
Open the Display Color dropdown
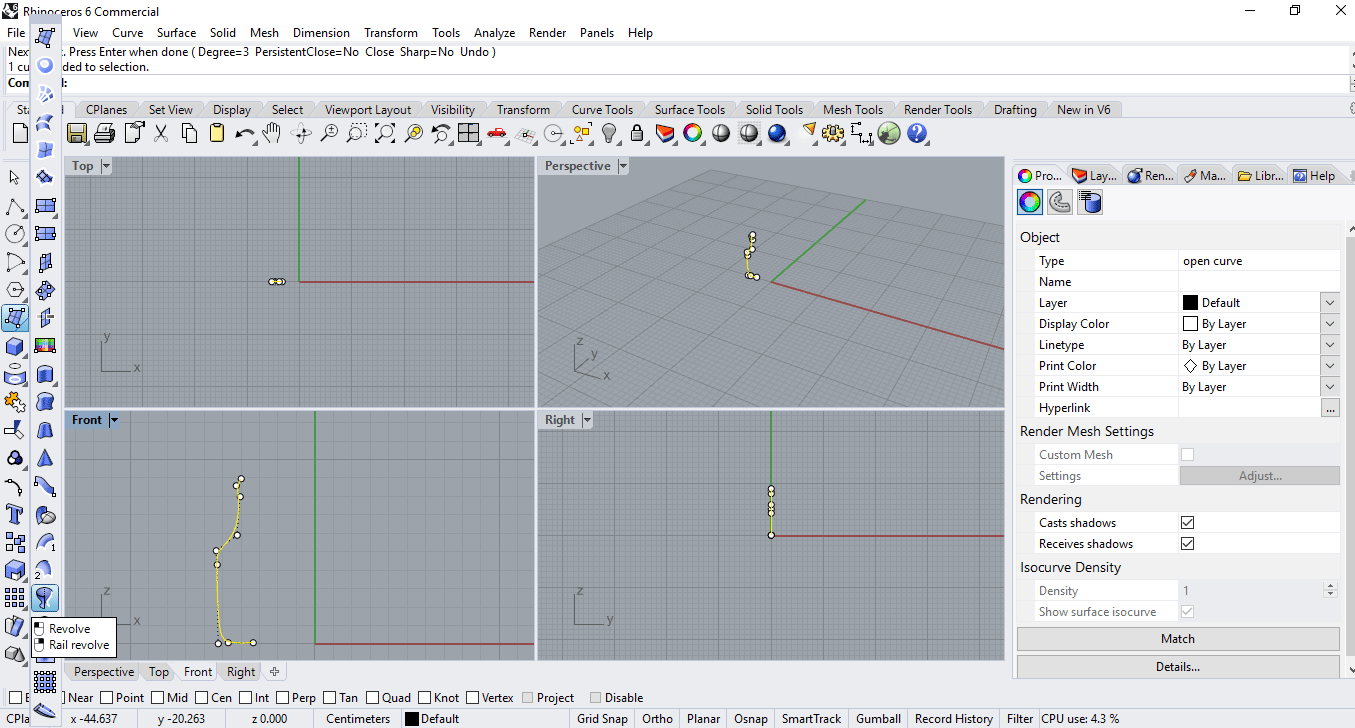click(x=1329, y=324)
